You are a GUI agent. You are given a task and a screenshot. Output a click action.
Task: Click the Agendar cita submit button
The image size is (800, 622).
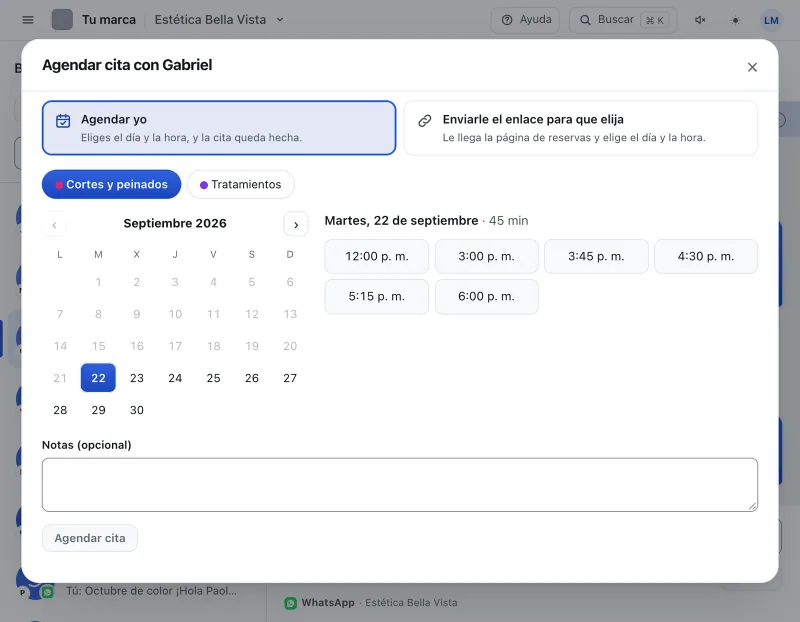tap(90, 538)
